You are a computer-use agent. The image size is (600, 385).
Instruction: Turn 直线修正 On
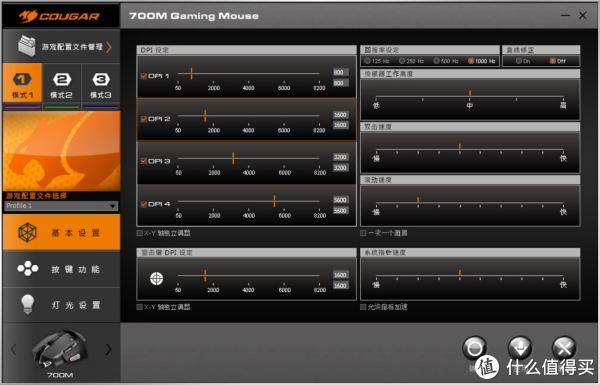coord(518,61)
